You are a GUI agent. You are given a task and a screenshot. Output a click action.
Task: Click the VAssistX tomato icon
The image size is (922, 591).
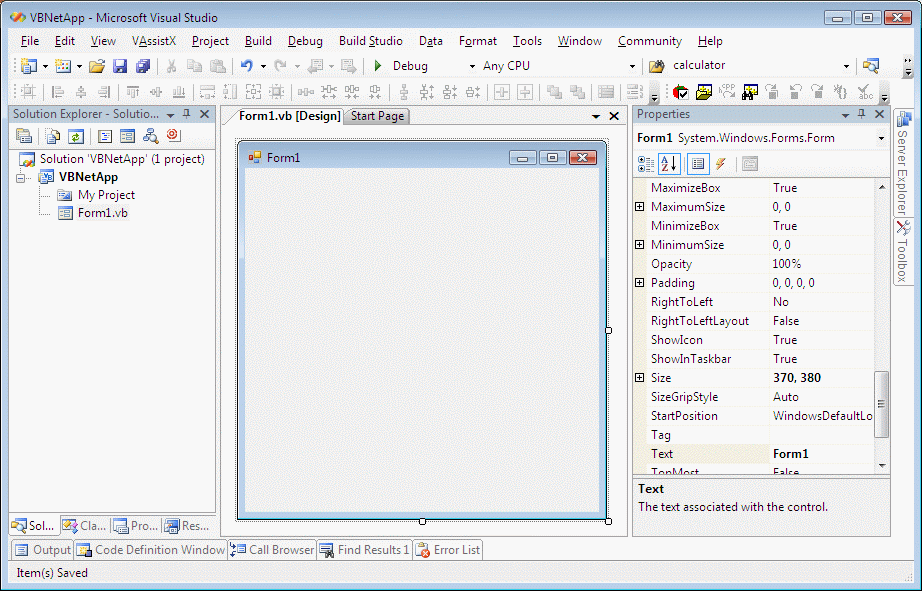(680, 92)
